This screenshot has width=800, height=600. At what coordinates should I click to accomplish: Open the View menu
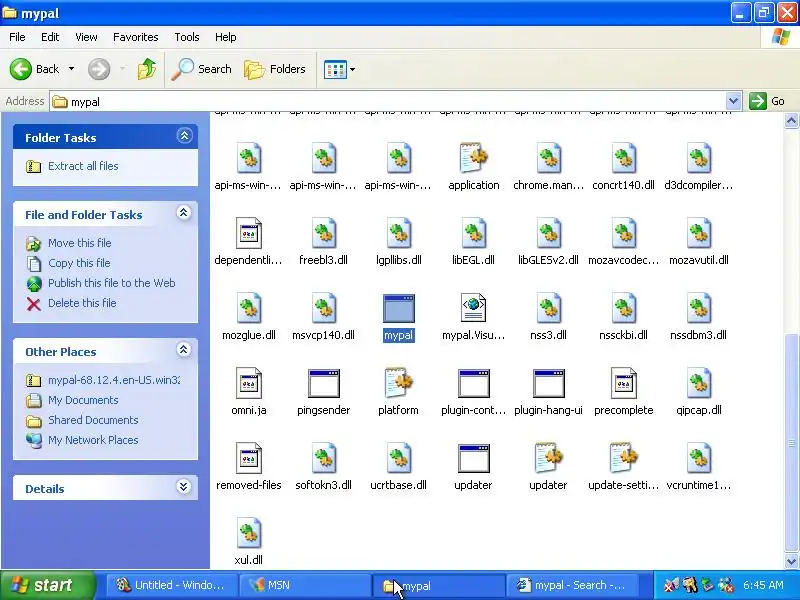click(86, 37)
